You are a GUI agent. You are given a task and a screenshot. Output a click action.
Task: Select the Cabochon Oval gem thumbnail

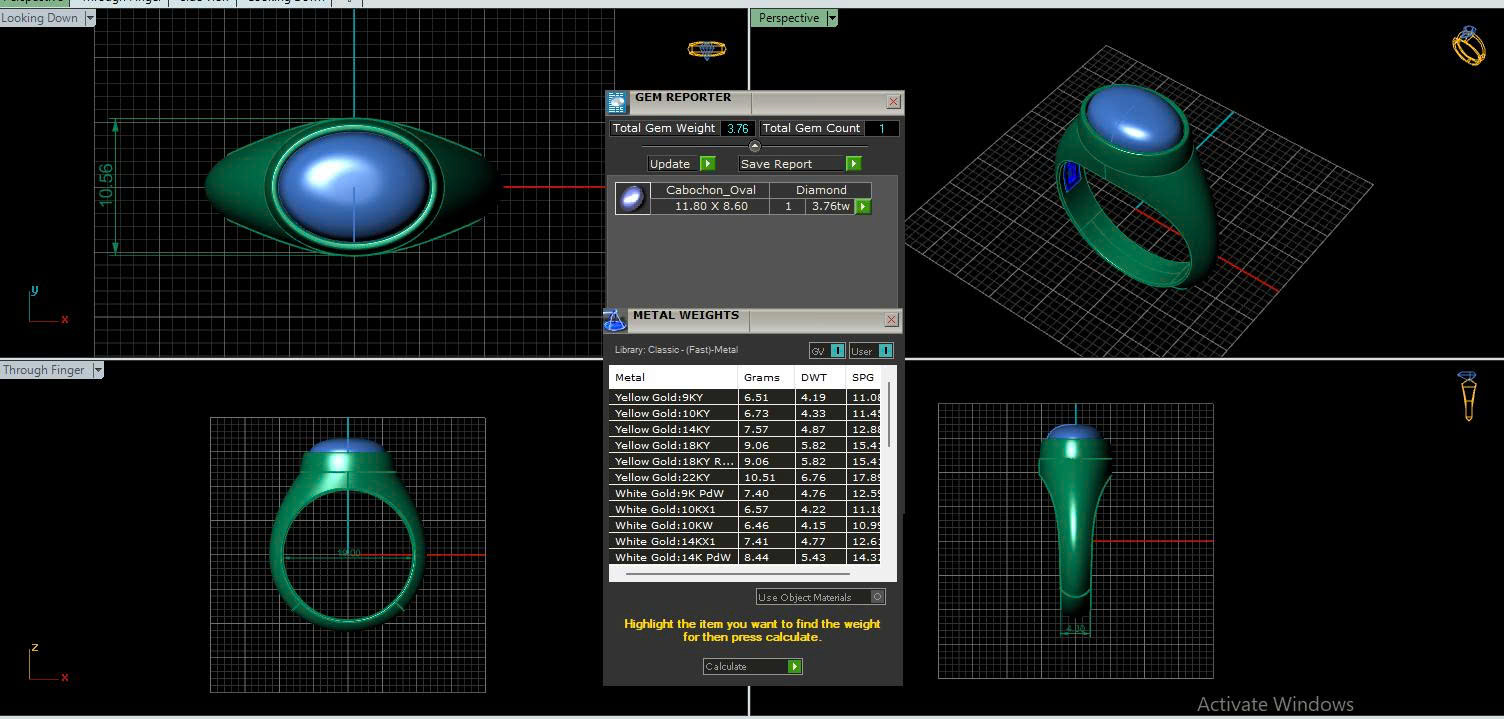[630, 198]
